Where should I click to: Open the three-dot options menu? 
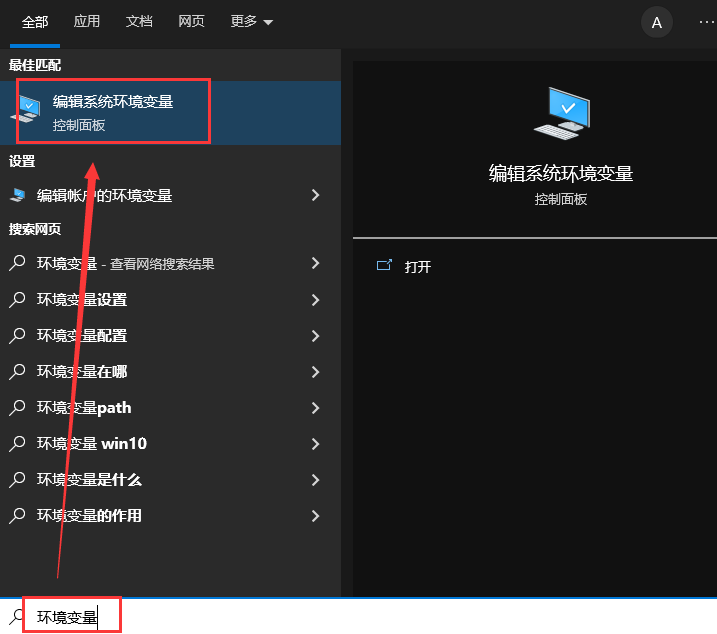pyautogui.click(x=706, y=22)
